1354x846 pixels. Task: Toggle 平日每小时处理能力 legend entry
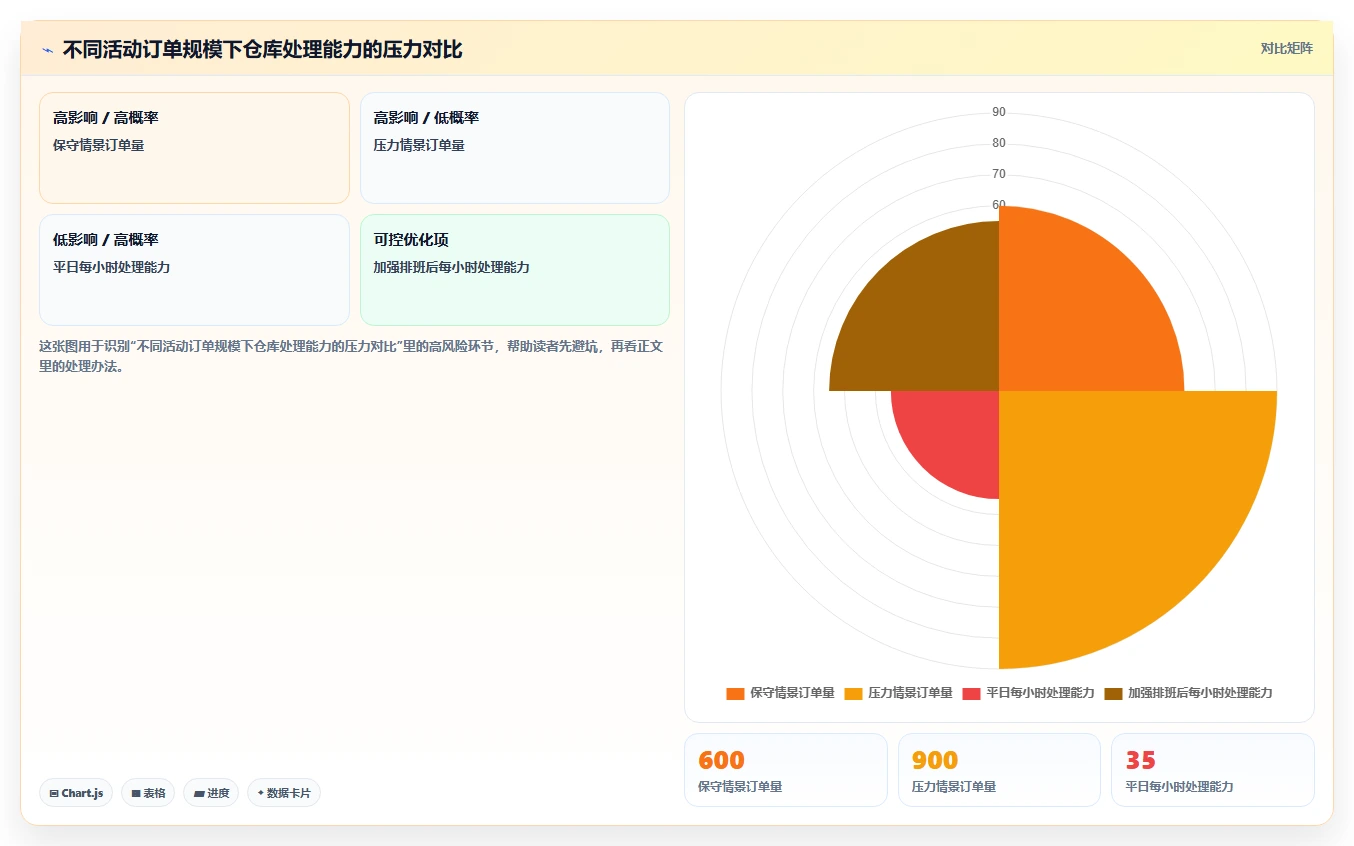click(x=1028, y=693)
